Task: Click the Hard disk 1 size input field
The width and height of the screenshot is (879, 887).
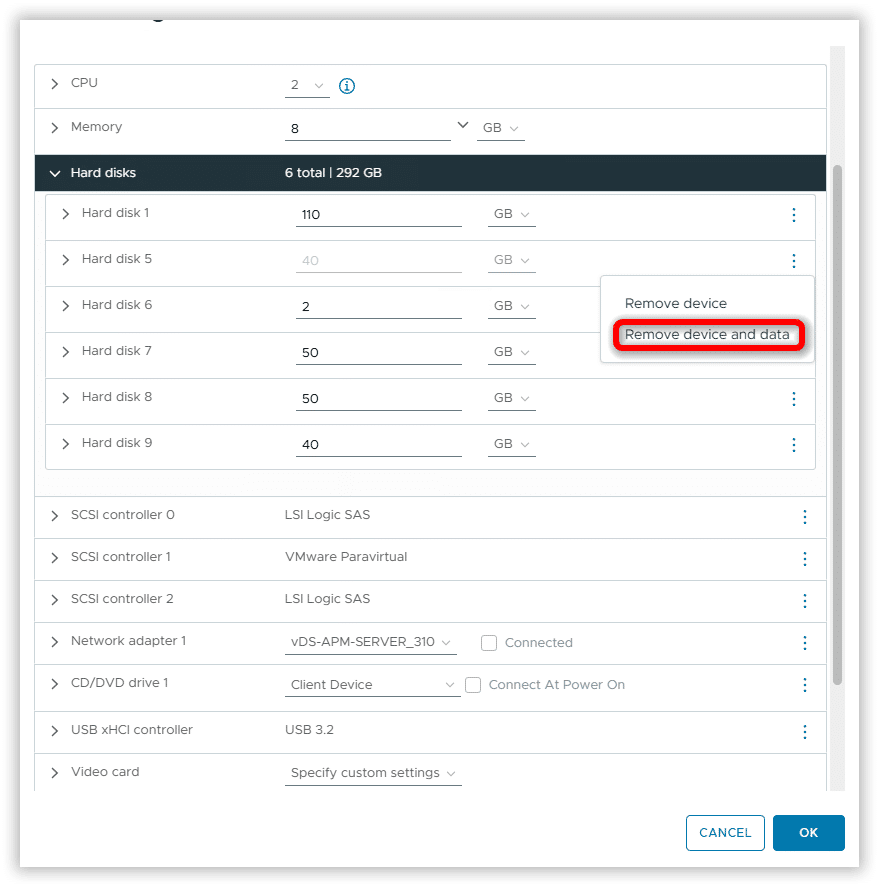Action: pos(378,215)
